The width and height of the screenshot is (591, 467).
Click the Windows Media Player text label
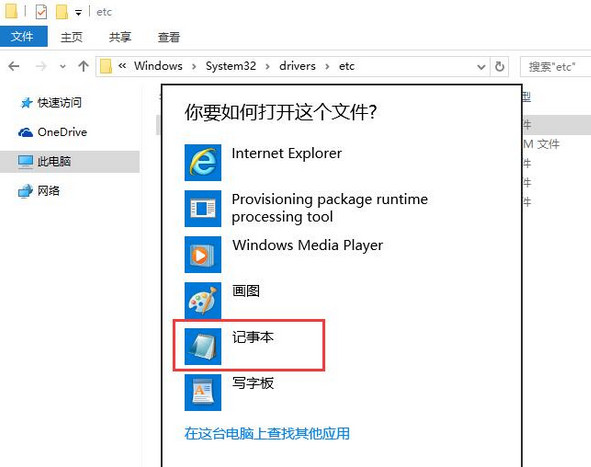click(x=308, y=245)
